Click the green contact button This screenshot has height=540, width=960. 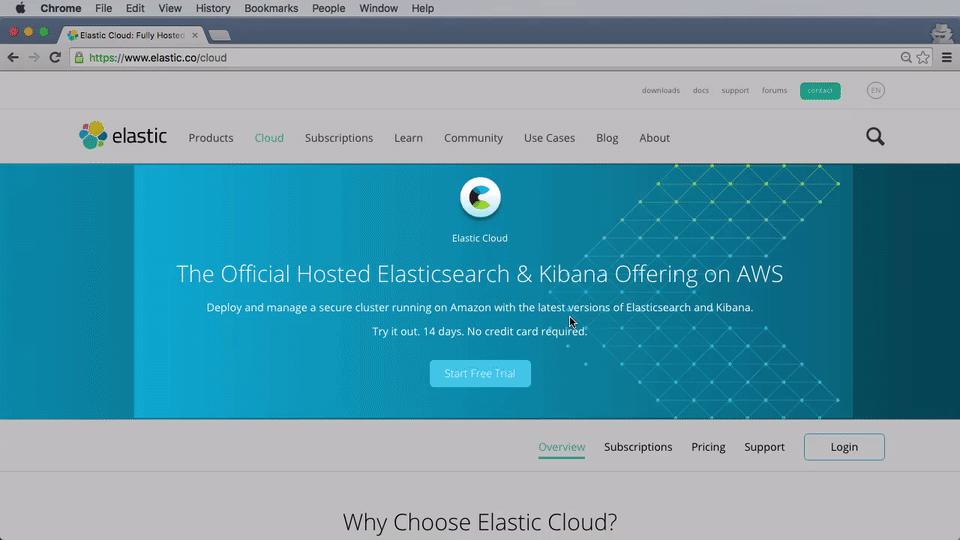(x=820, y=91)
